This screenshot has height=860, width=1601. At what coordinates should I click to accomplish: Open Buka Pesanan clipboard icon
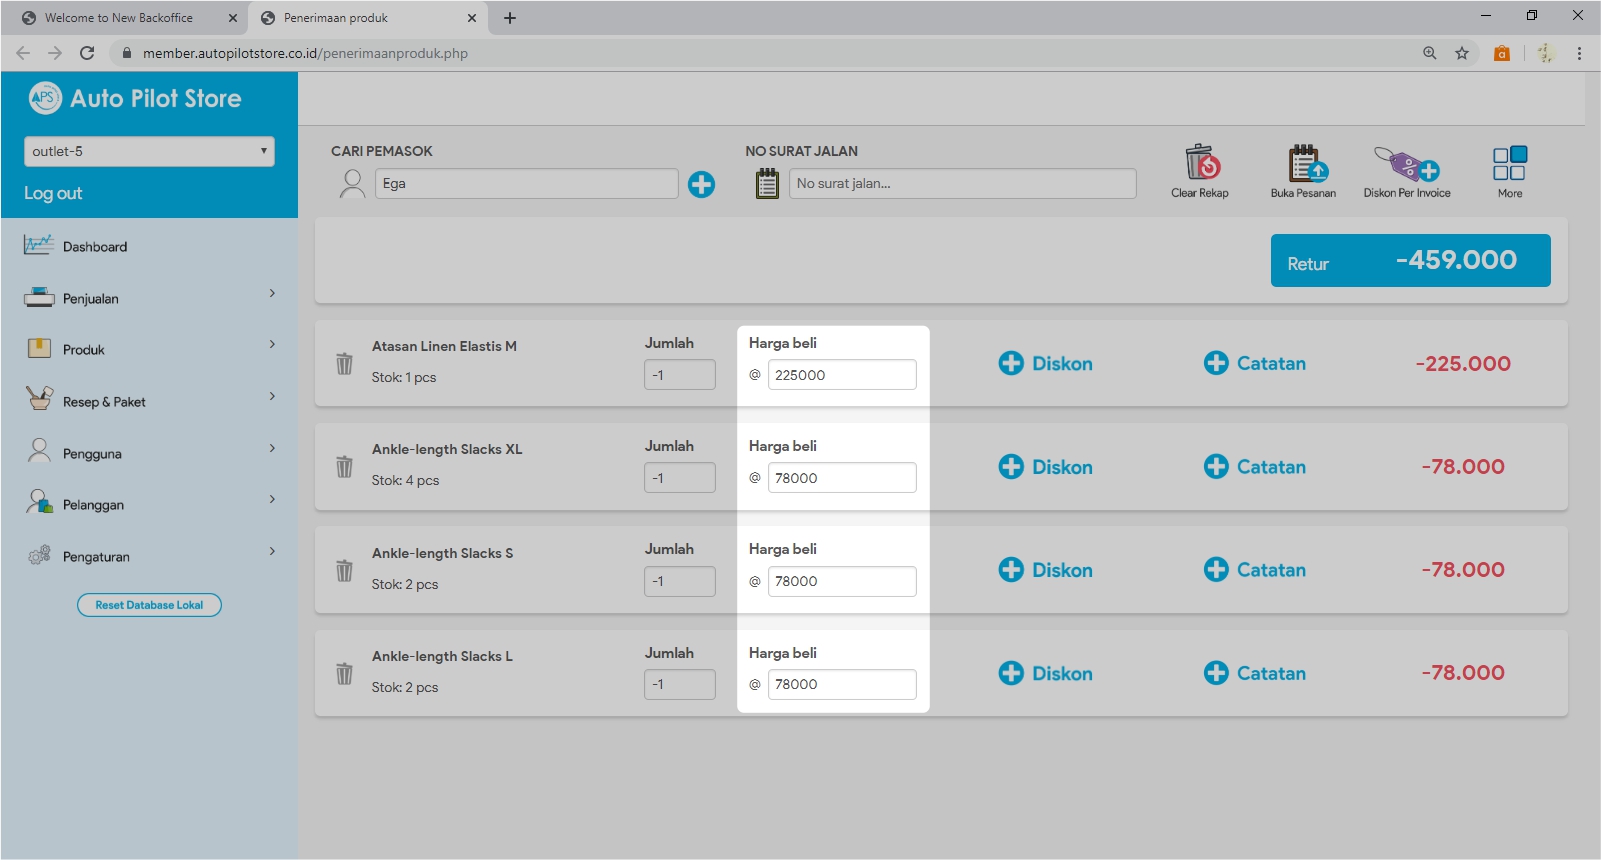[x=1304, y=162]
